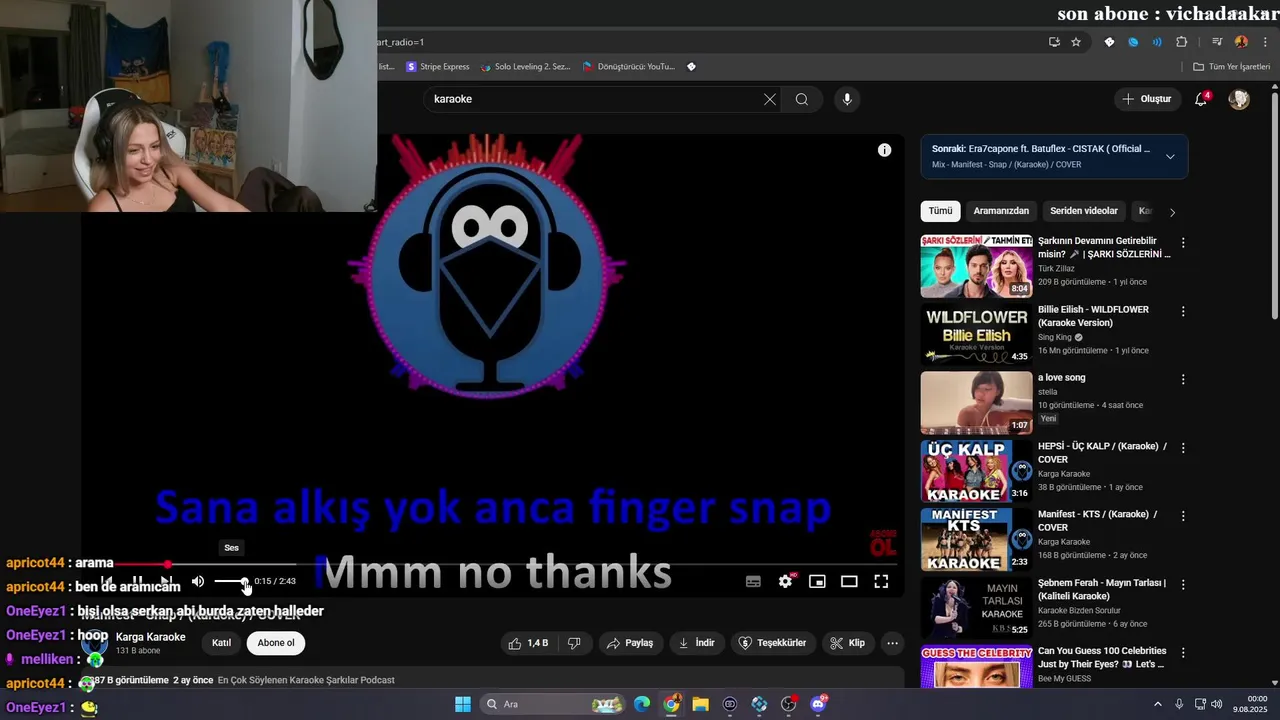Toggle subtitles on the video

click(753, 581)
